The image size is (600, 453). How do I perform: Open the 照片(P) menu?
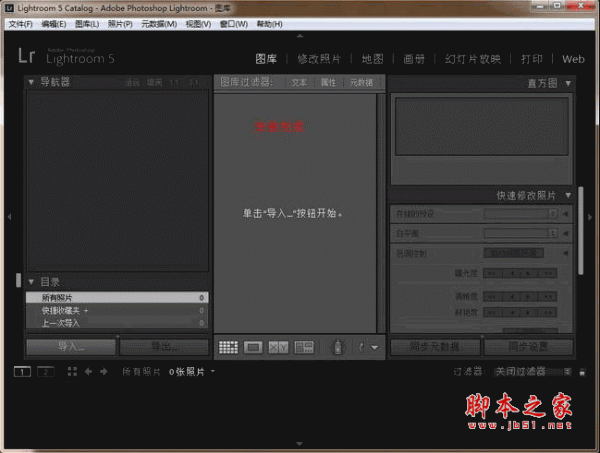(x=120, y=24)
